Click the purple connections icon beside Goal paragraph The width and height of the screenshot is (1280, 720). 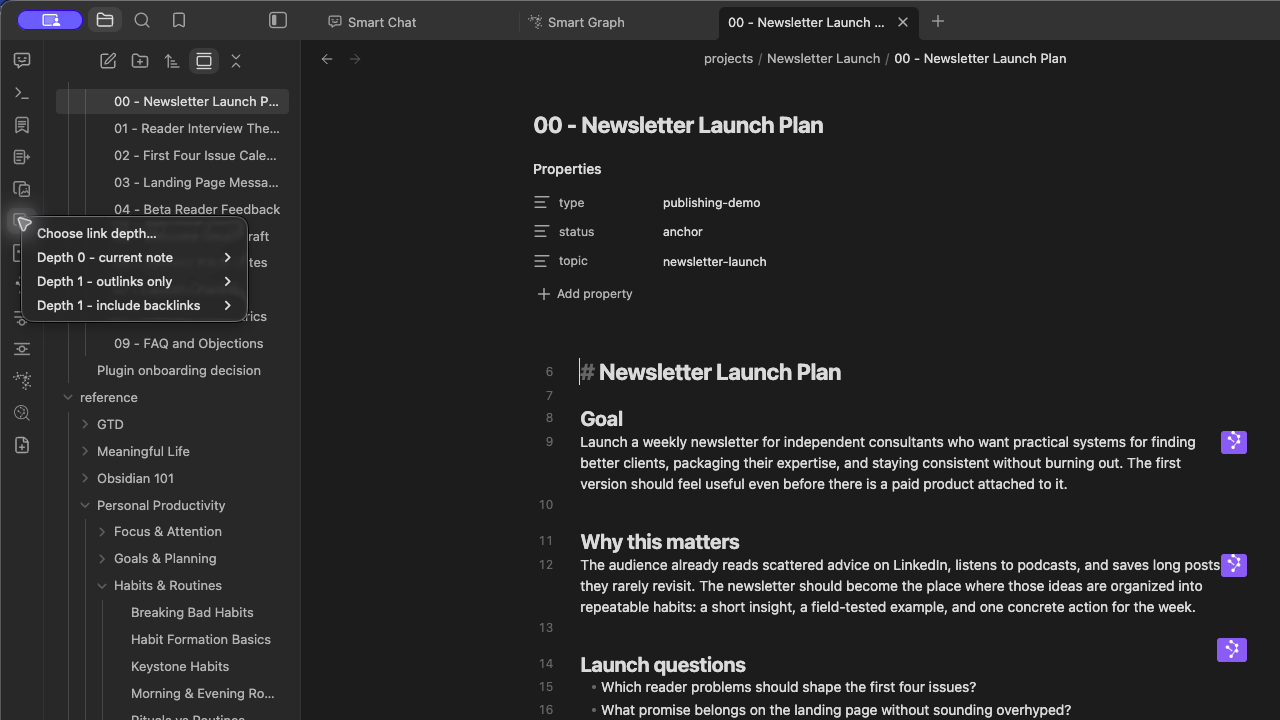pos(1234,442)
